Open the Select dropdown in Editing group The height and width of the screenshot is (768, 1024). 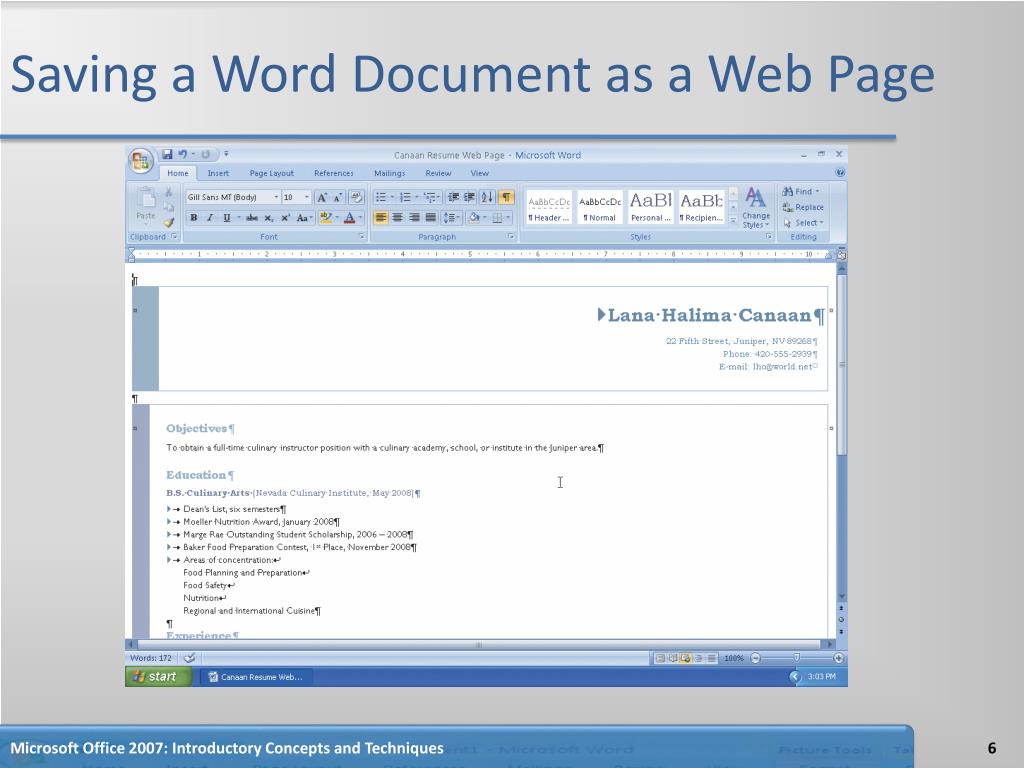[x=804, y=223]
